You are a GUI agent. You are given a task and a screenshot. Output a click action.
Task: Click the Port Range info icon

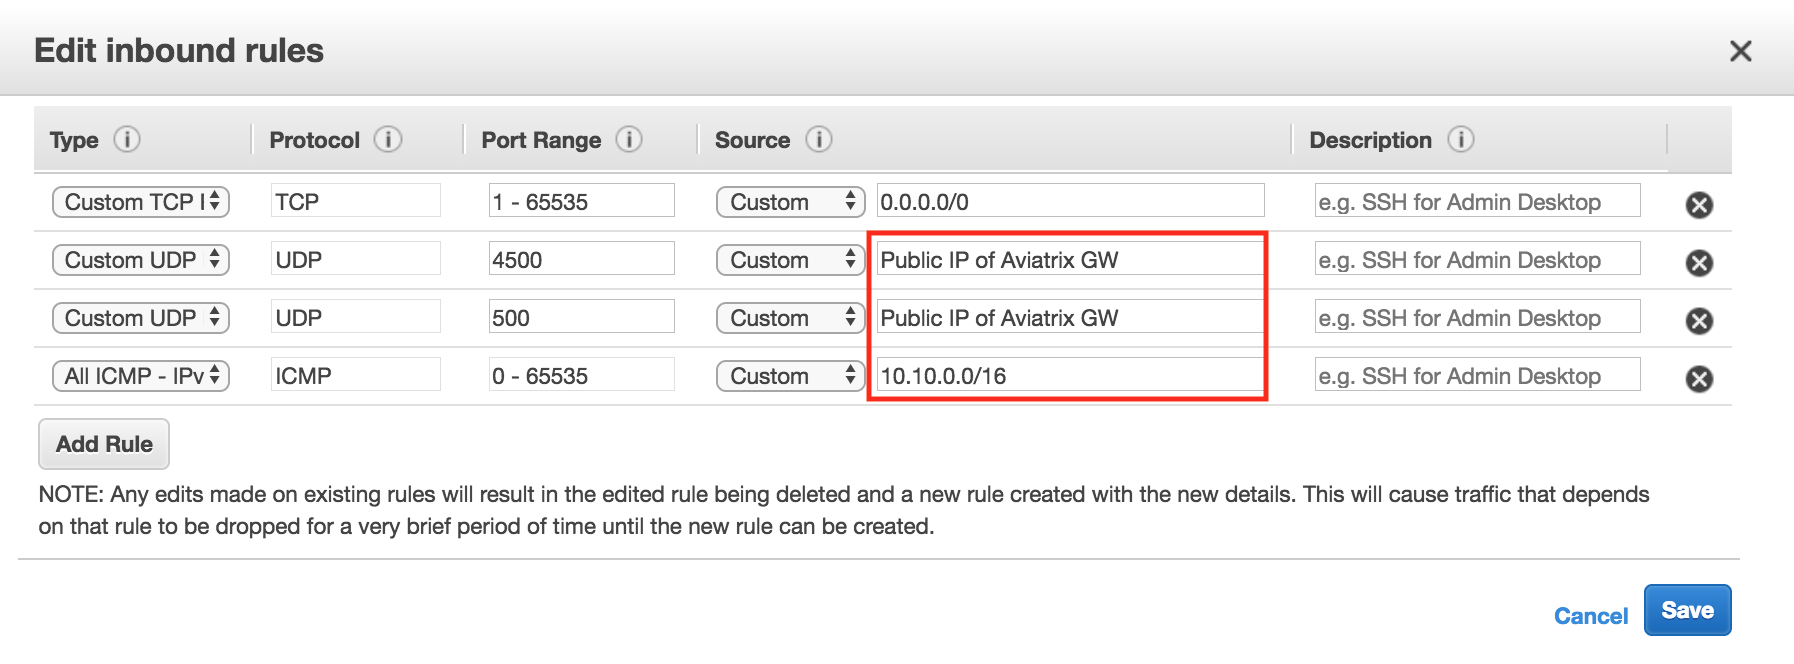(629, 139)
